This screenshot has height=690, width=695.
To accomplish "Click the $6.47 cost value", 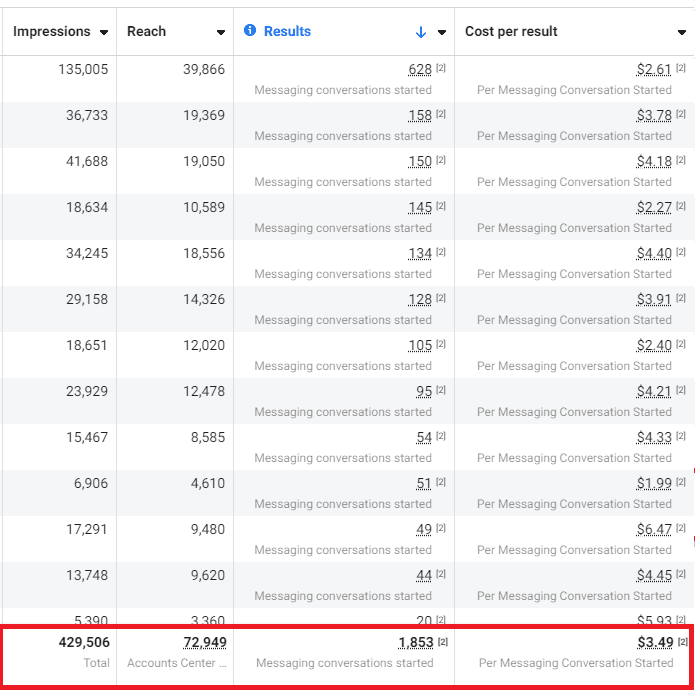I will (654, 530).
